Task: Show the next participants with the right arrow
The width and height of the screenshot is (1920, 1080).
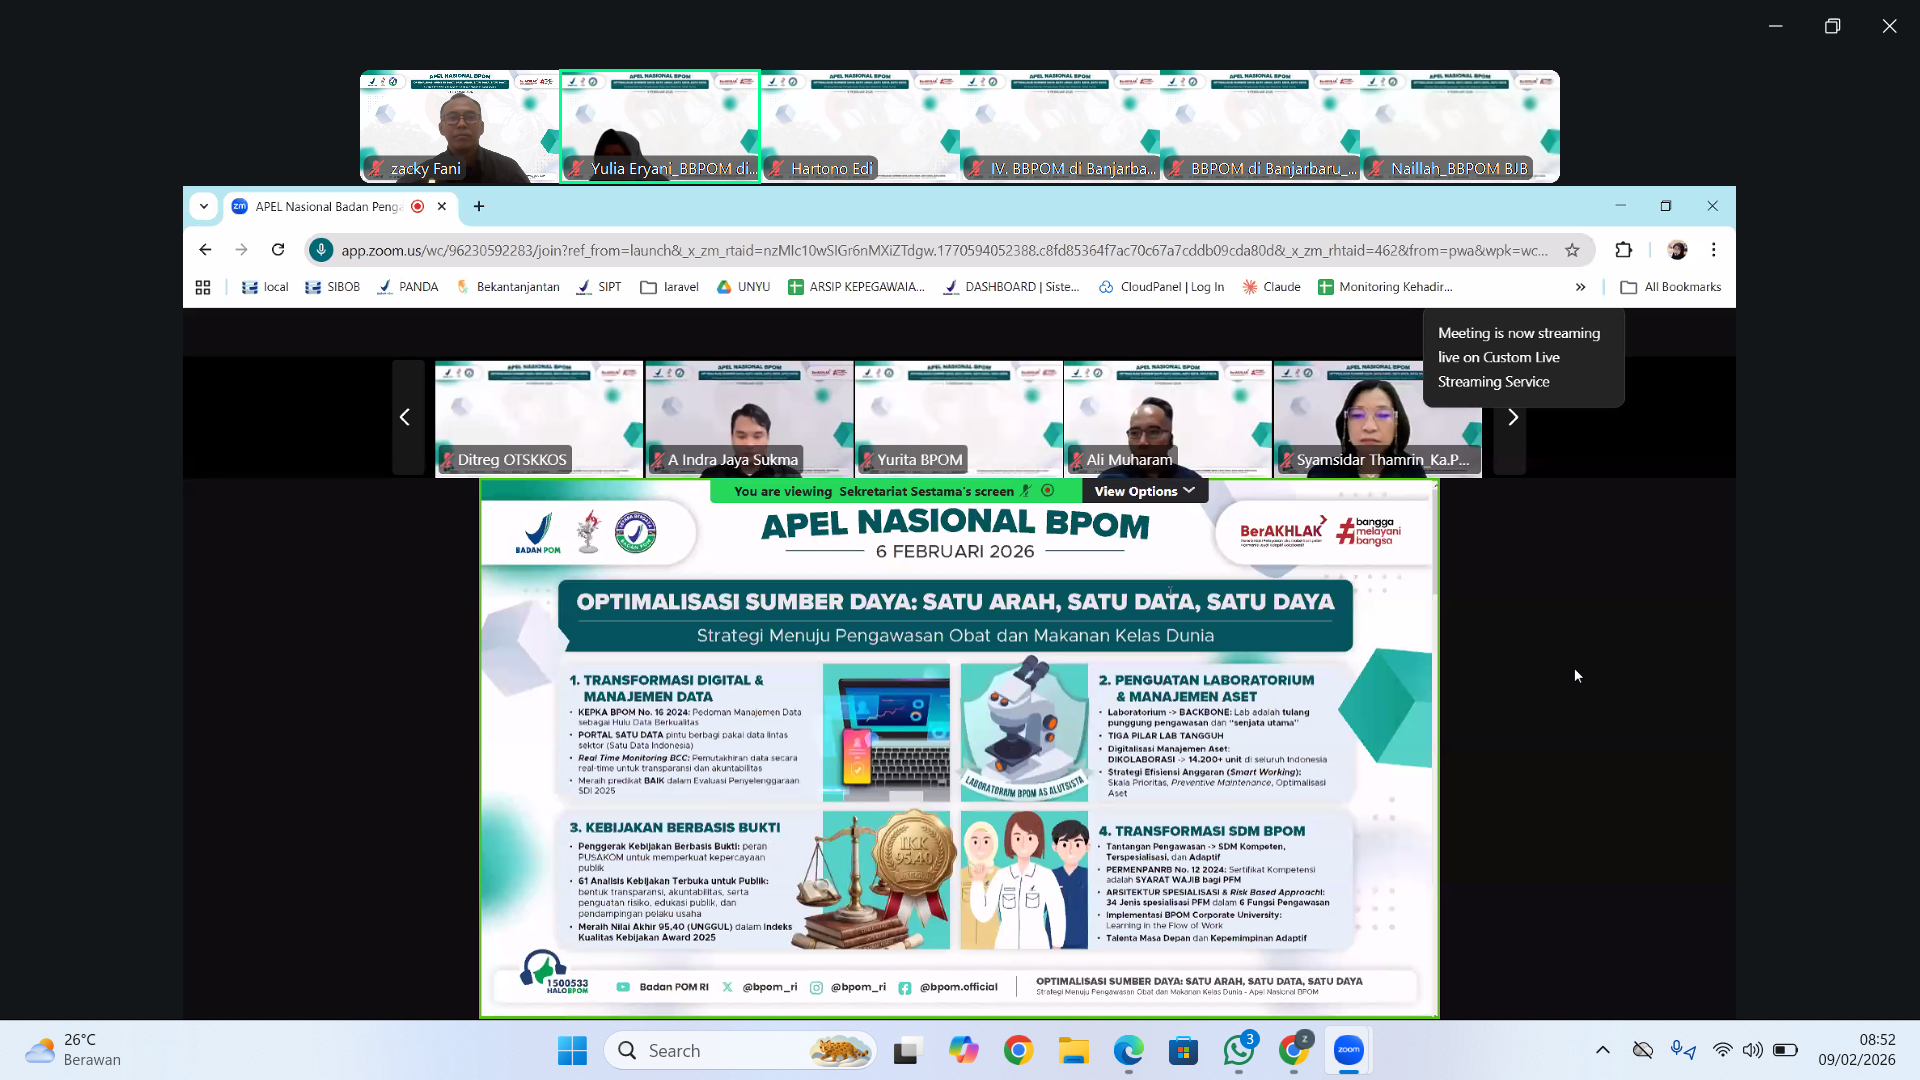Action: point(1512,418)
